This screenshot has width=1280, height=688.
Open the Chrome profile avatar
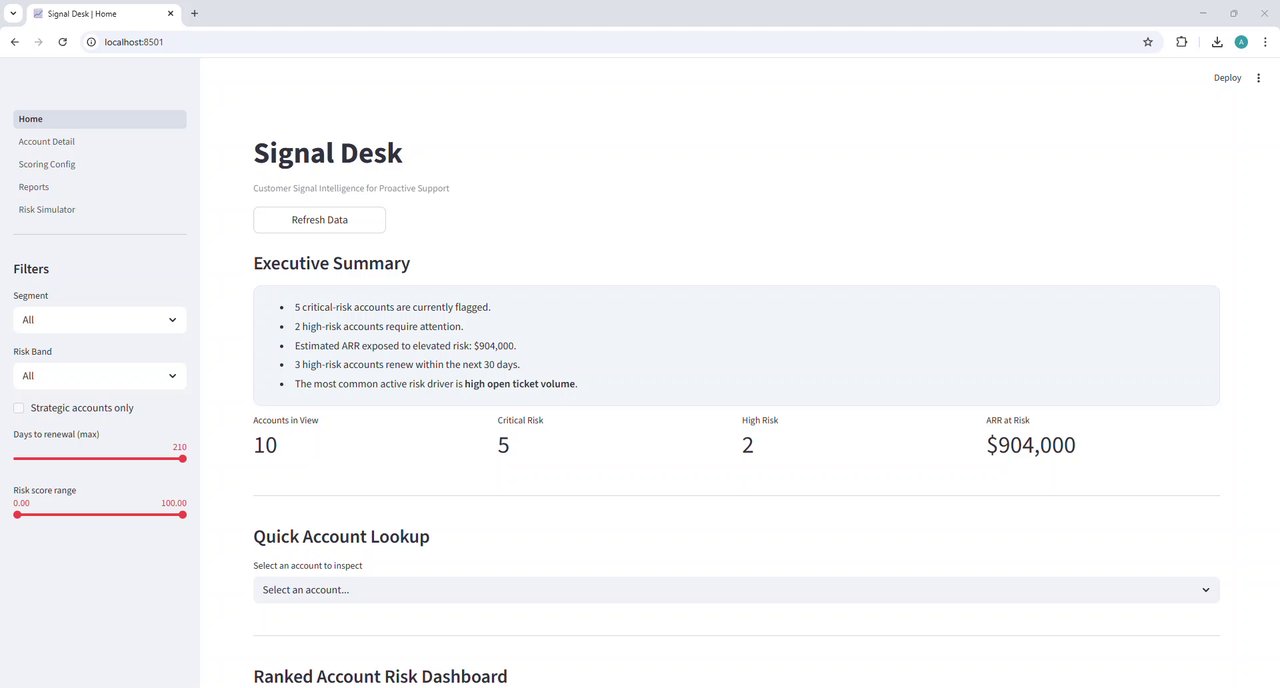[x=1241, y=42]
